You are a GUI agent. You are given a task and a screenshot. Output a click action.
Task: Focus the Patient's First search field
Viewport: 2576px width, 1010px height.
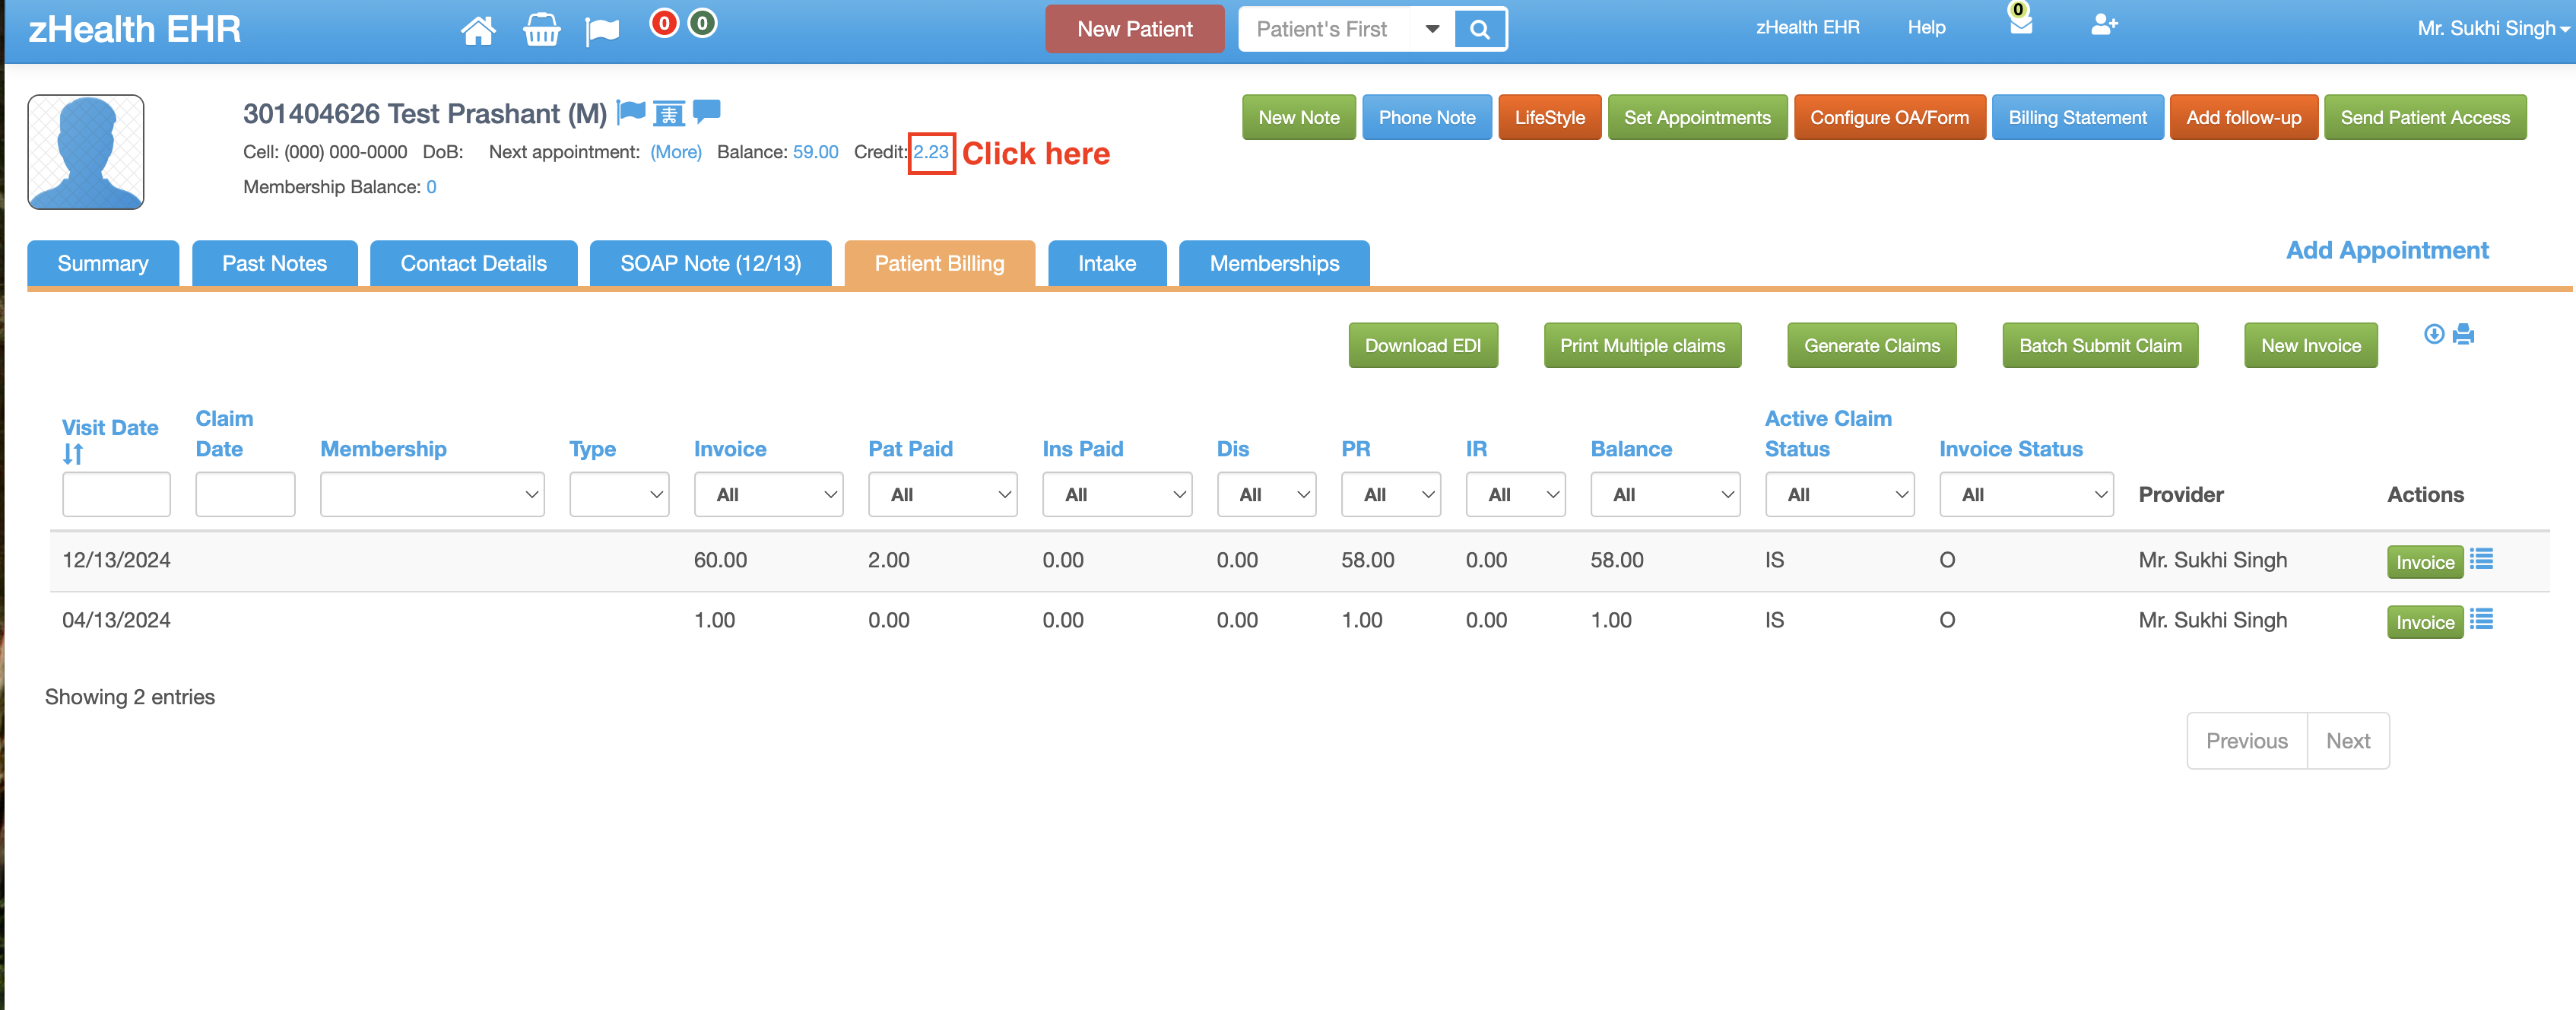[x=1325, y=29]
